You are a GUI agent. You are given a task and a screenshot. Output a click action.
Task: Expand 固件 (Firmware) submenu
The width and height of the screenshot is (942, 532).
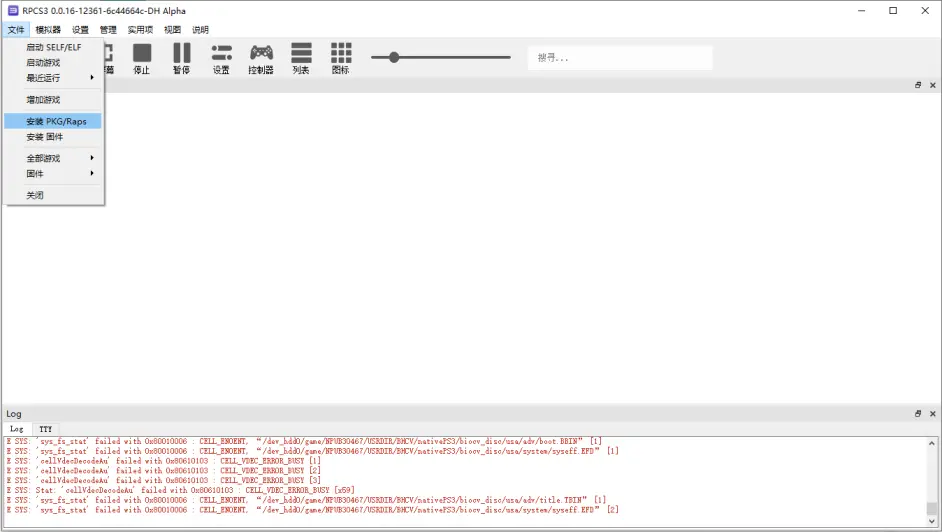(x=53, y=174)
